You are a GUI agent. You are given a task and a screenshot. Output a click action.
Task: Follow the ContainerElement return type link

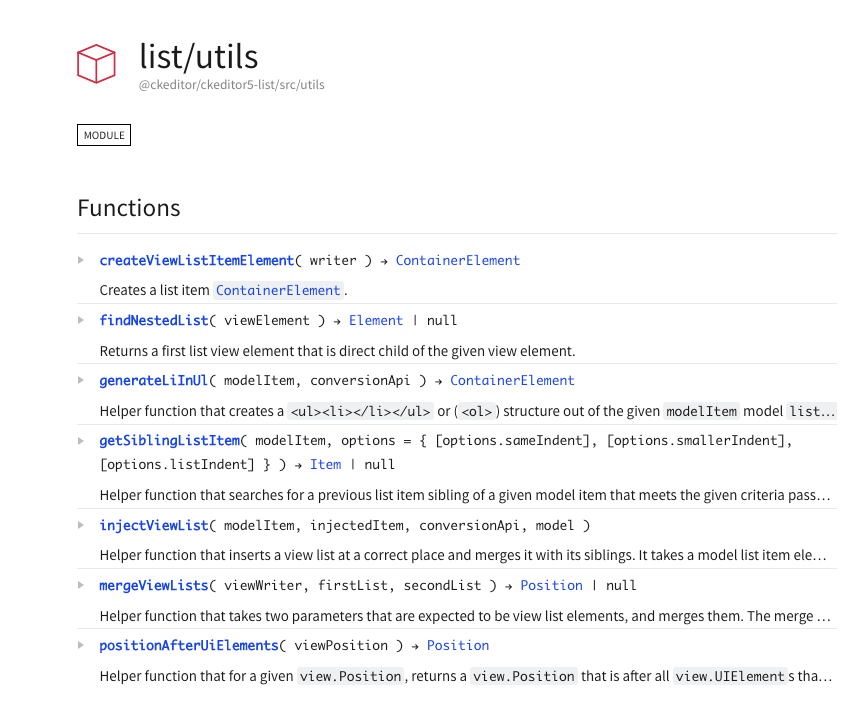click(x=458, y=260)
